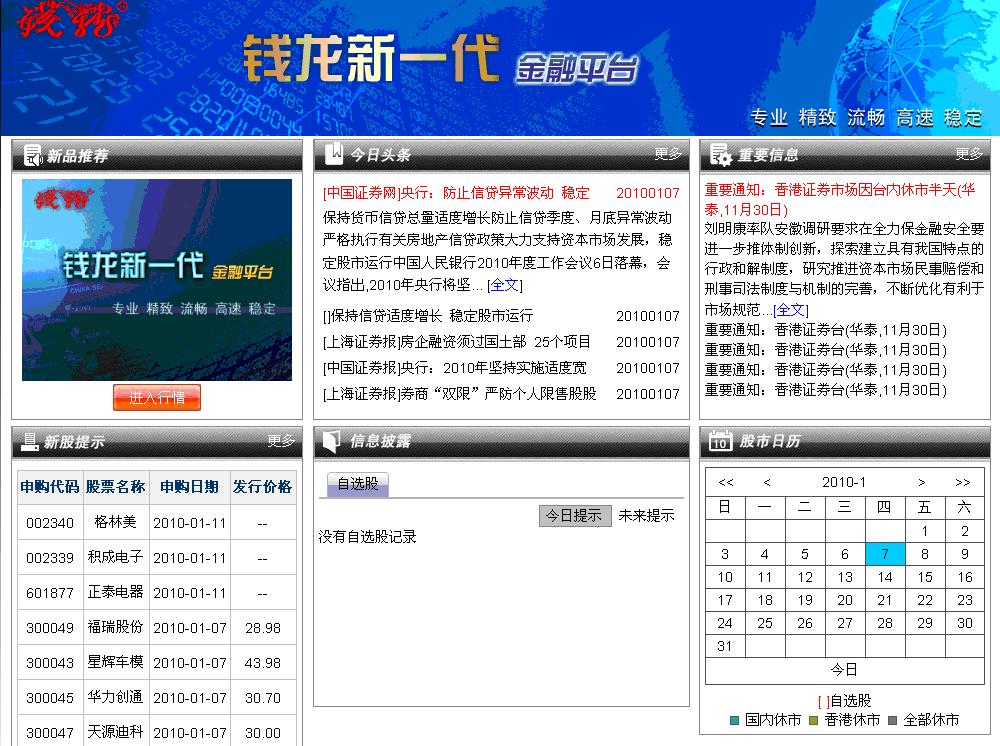Open news 央行：2010年坚持实施适度宽
The image size is (1000, 746).
tap(455, 368)
